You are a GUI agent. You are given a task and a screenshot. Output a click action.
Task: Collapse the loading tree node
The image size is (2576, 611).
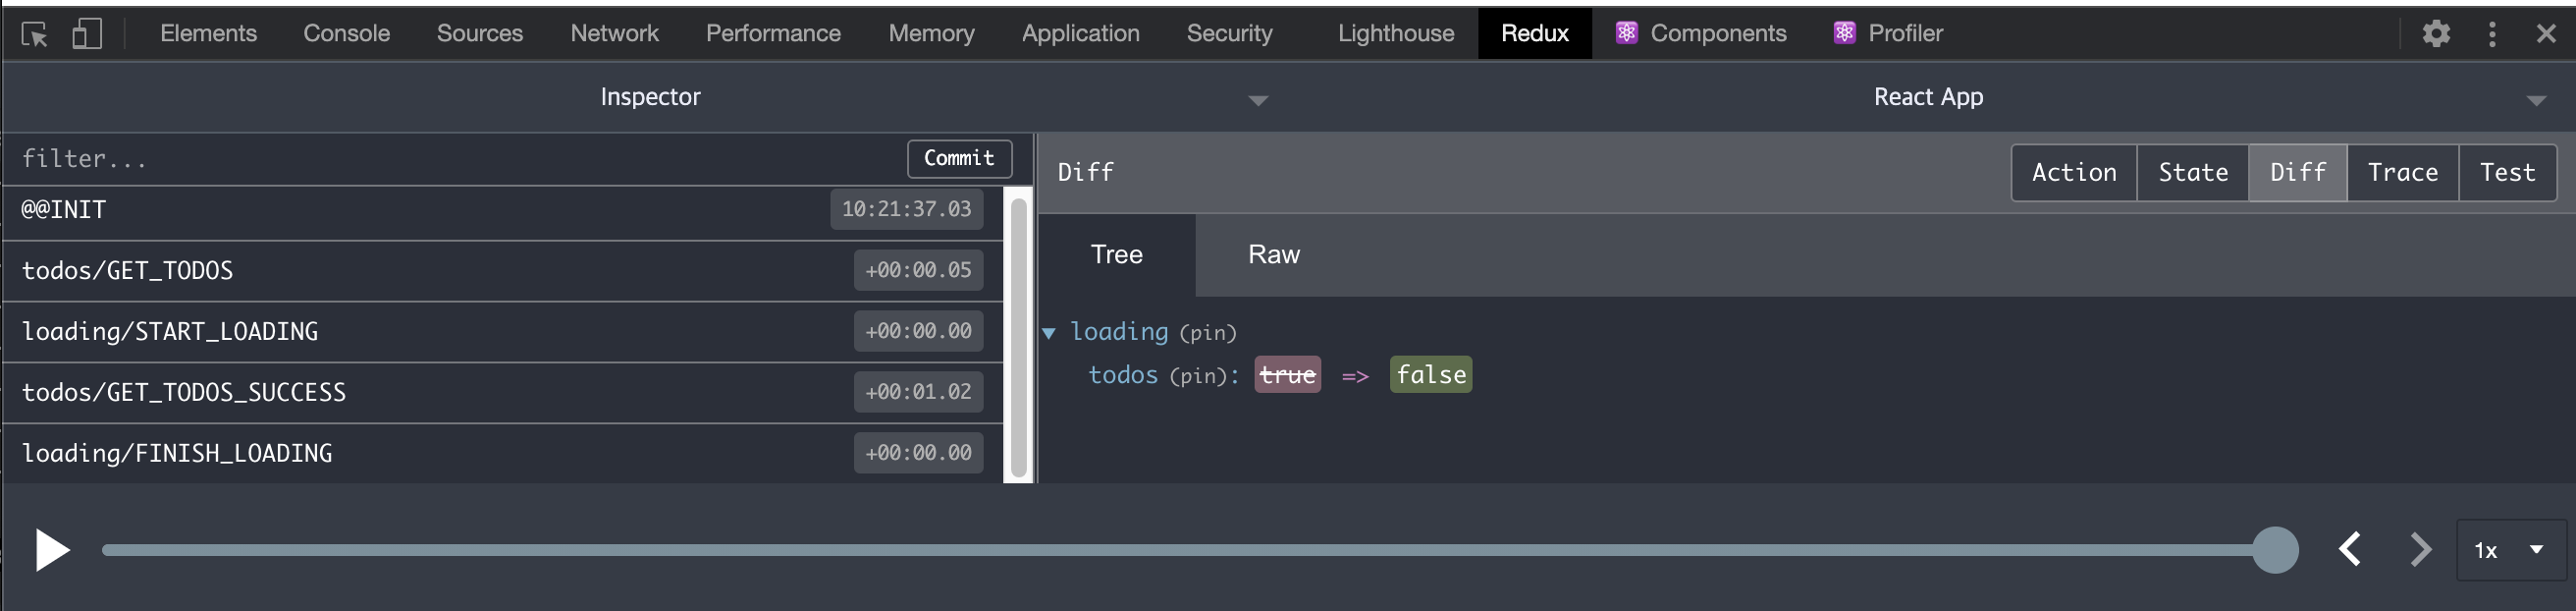point(1049,333)
